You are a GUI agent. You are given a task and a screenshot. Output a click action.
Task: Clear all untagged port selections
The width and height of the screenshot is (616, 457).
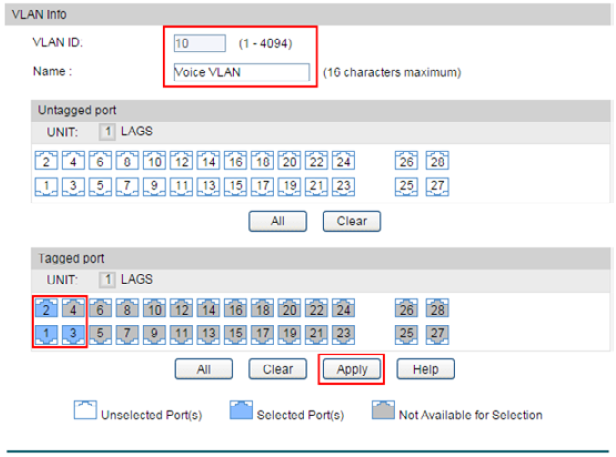(x=352, y=221)
